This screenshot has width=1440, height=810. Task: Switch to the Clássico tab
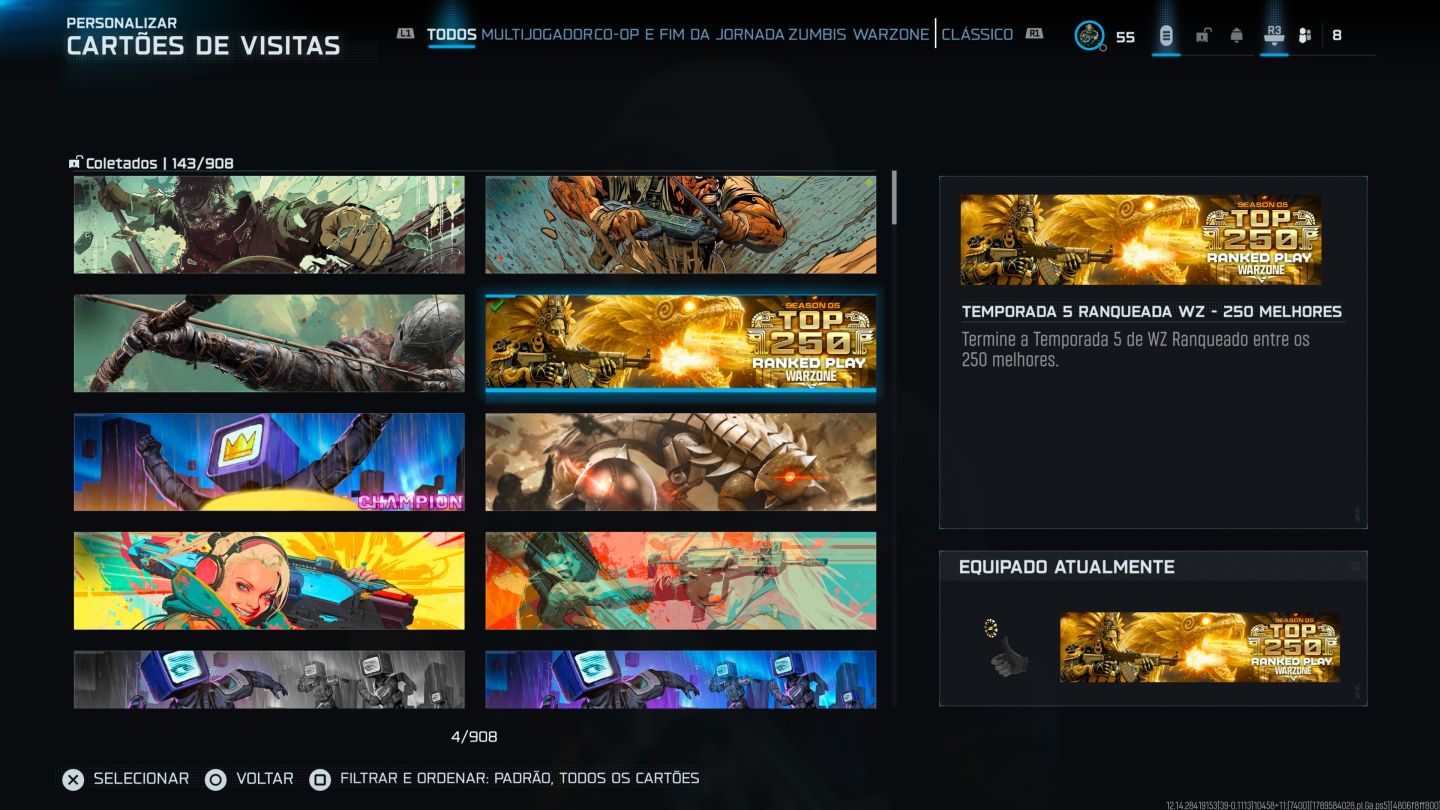point(977,34)
